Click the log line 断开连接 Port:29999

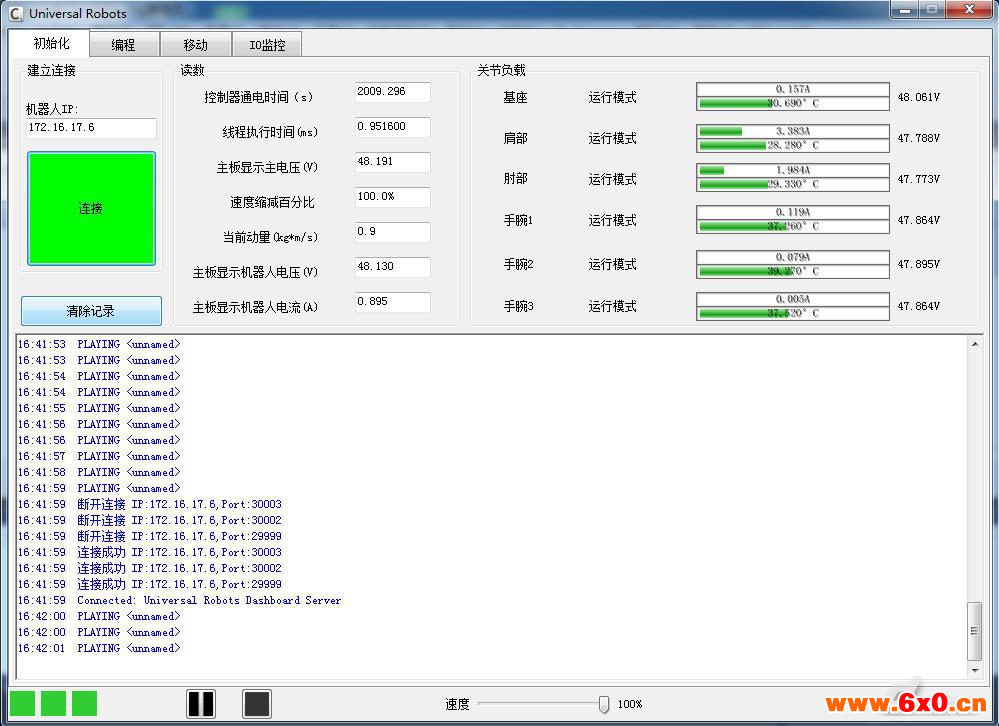(150, 536)
